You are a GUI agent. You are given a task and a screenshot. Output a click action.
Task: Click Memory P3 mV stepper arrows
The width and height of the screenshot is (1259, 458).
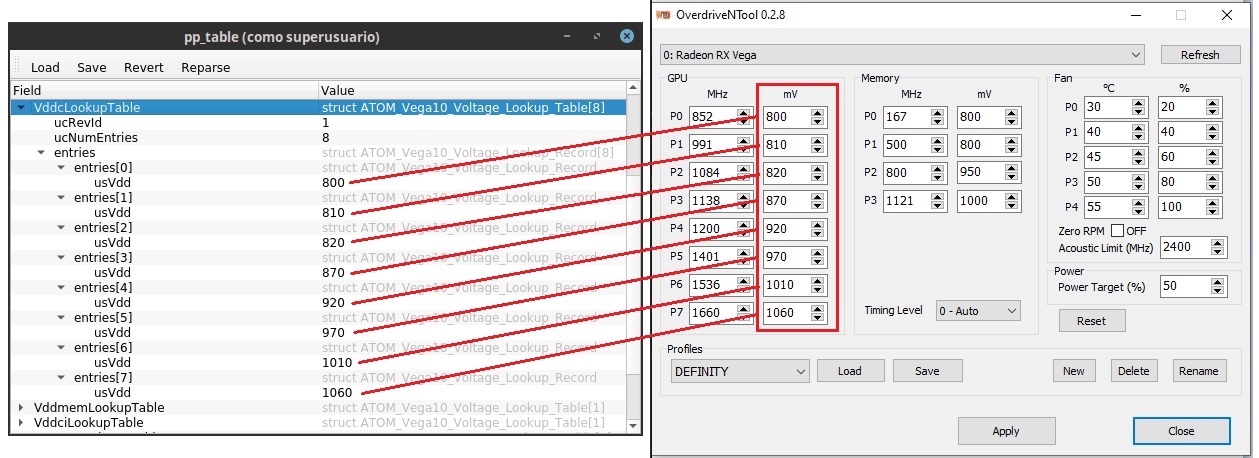1013,201
